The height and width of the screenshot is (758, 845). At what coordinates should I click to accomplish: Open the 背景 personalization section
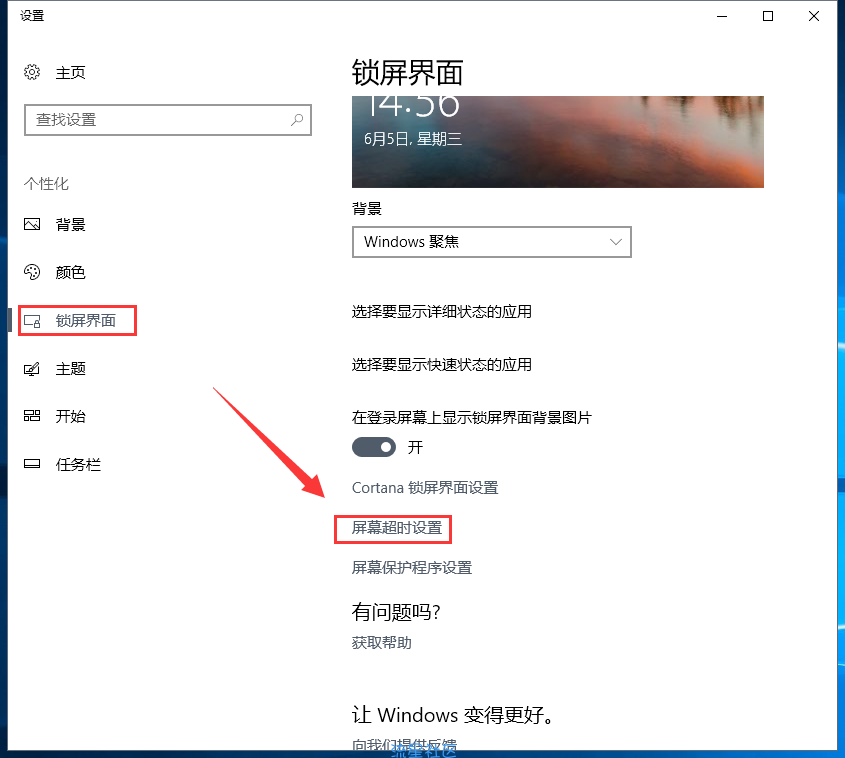71,225
